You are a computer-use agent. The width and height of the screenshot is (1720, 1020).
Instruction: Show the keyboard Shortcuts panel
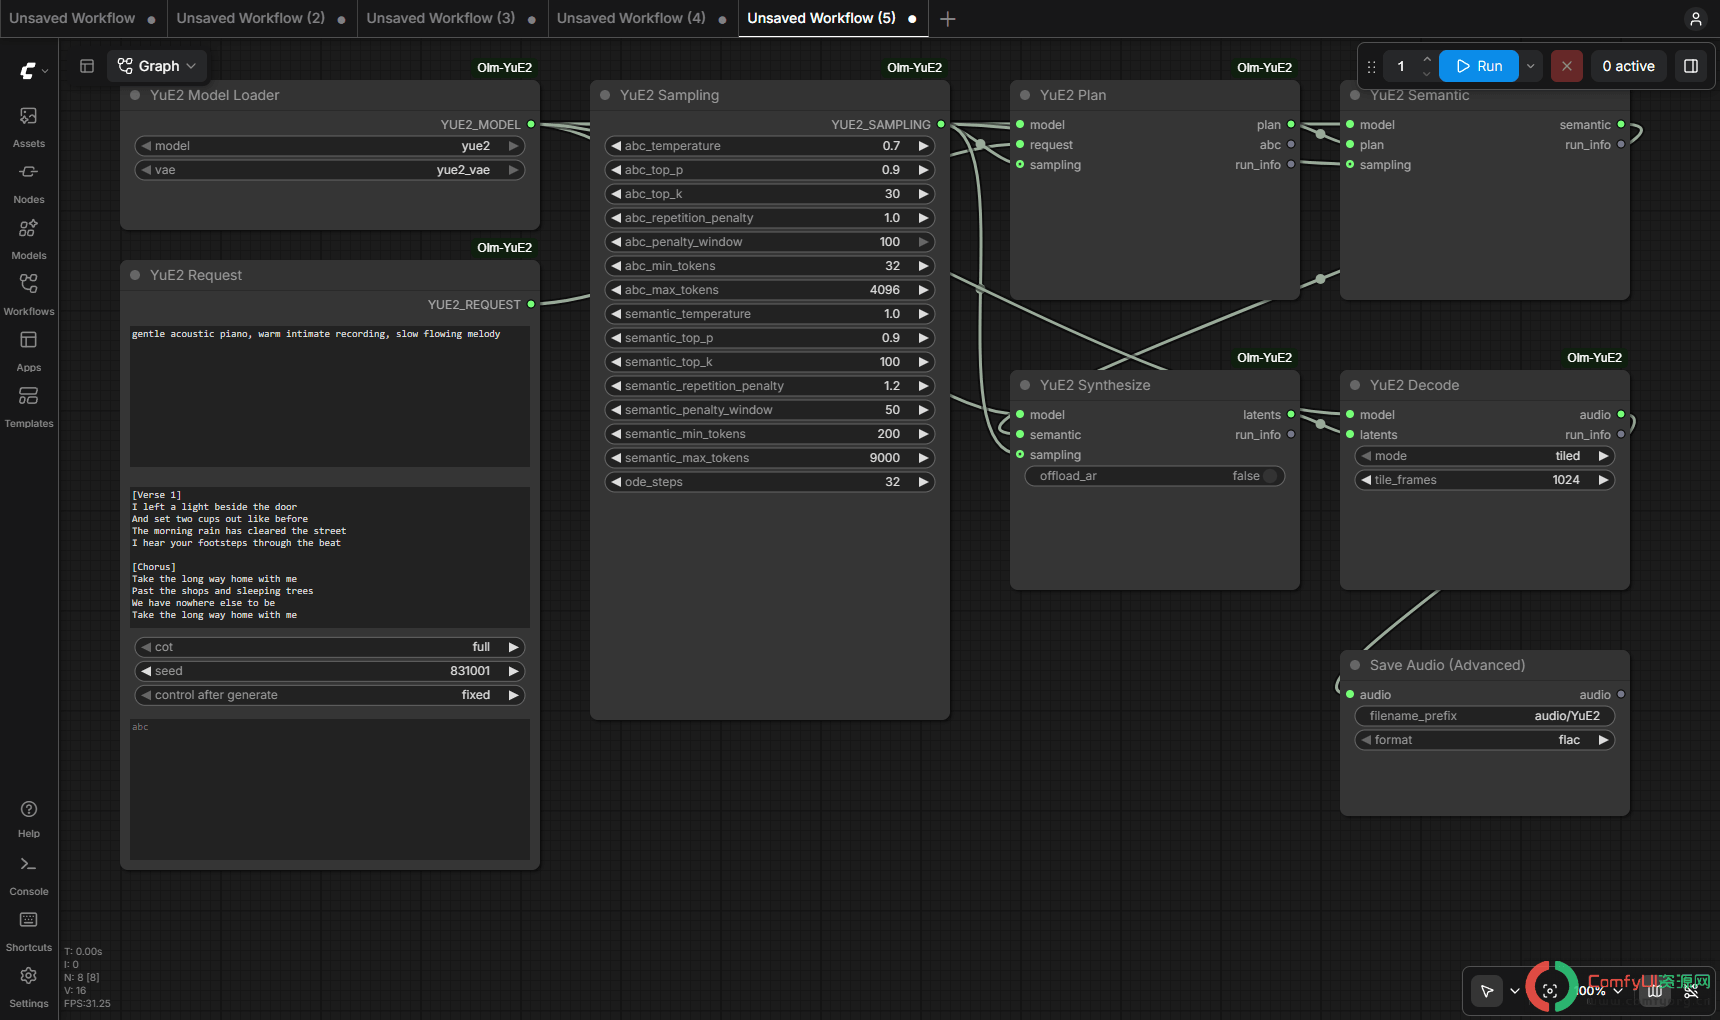(x=29, y=931)
